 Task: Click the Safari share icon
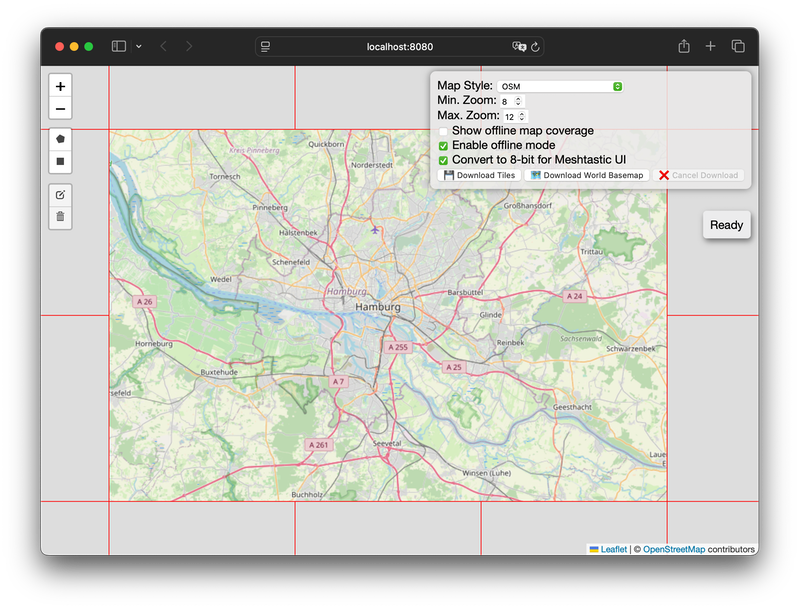(x=684, y=46)
